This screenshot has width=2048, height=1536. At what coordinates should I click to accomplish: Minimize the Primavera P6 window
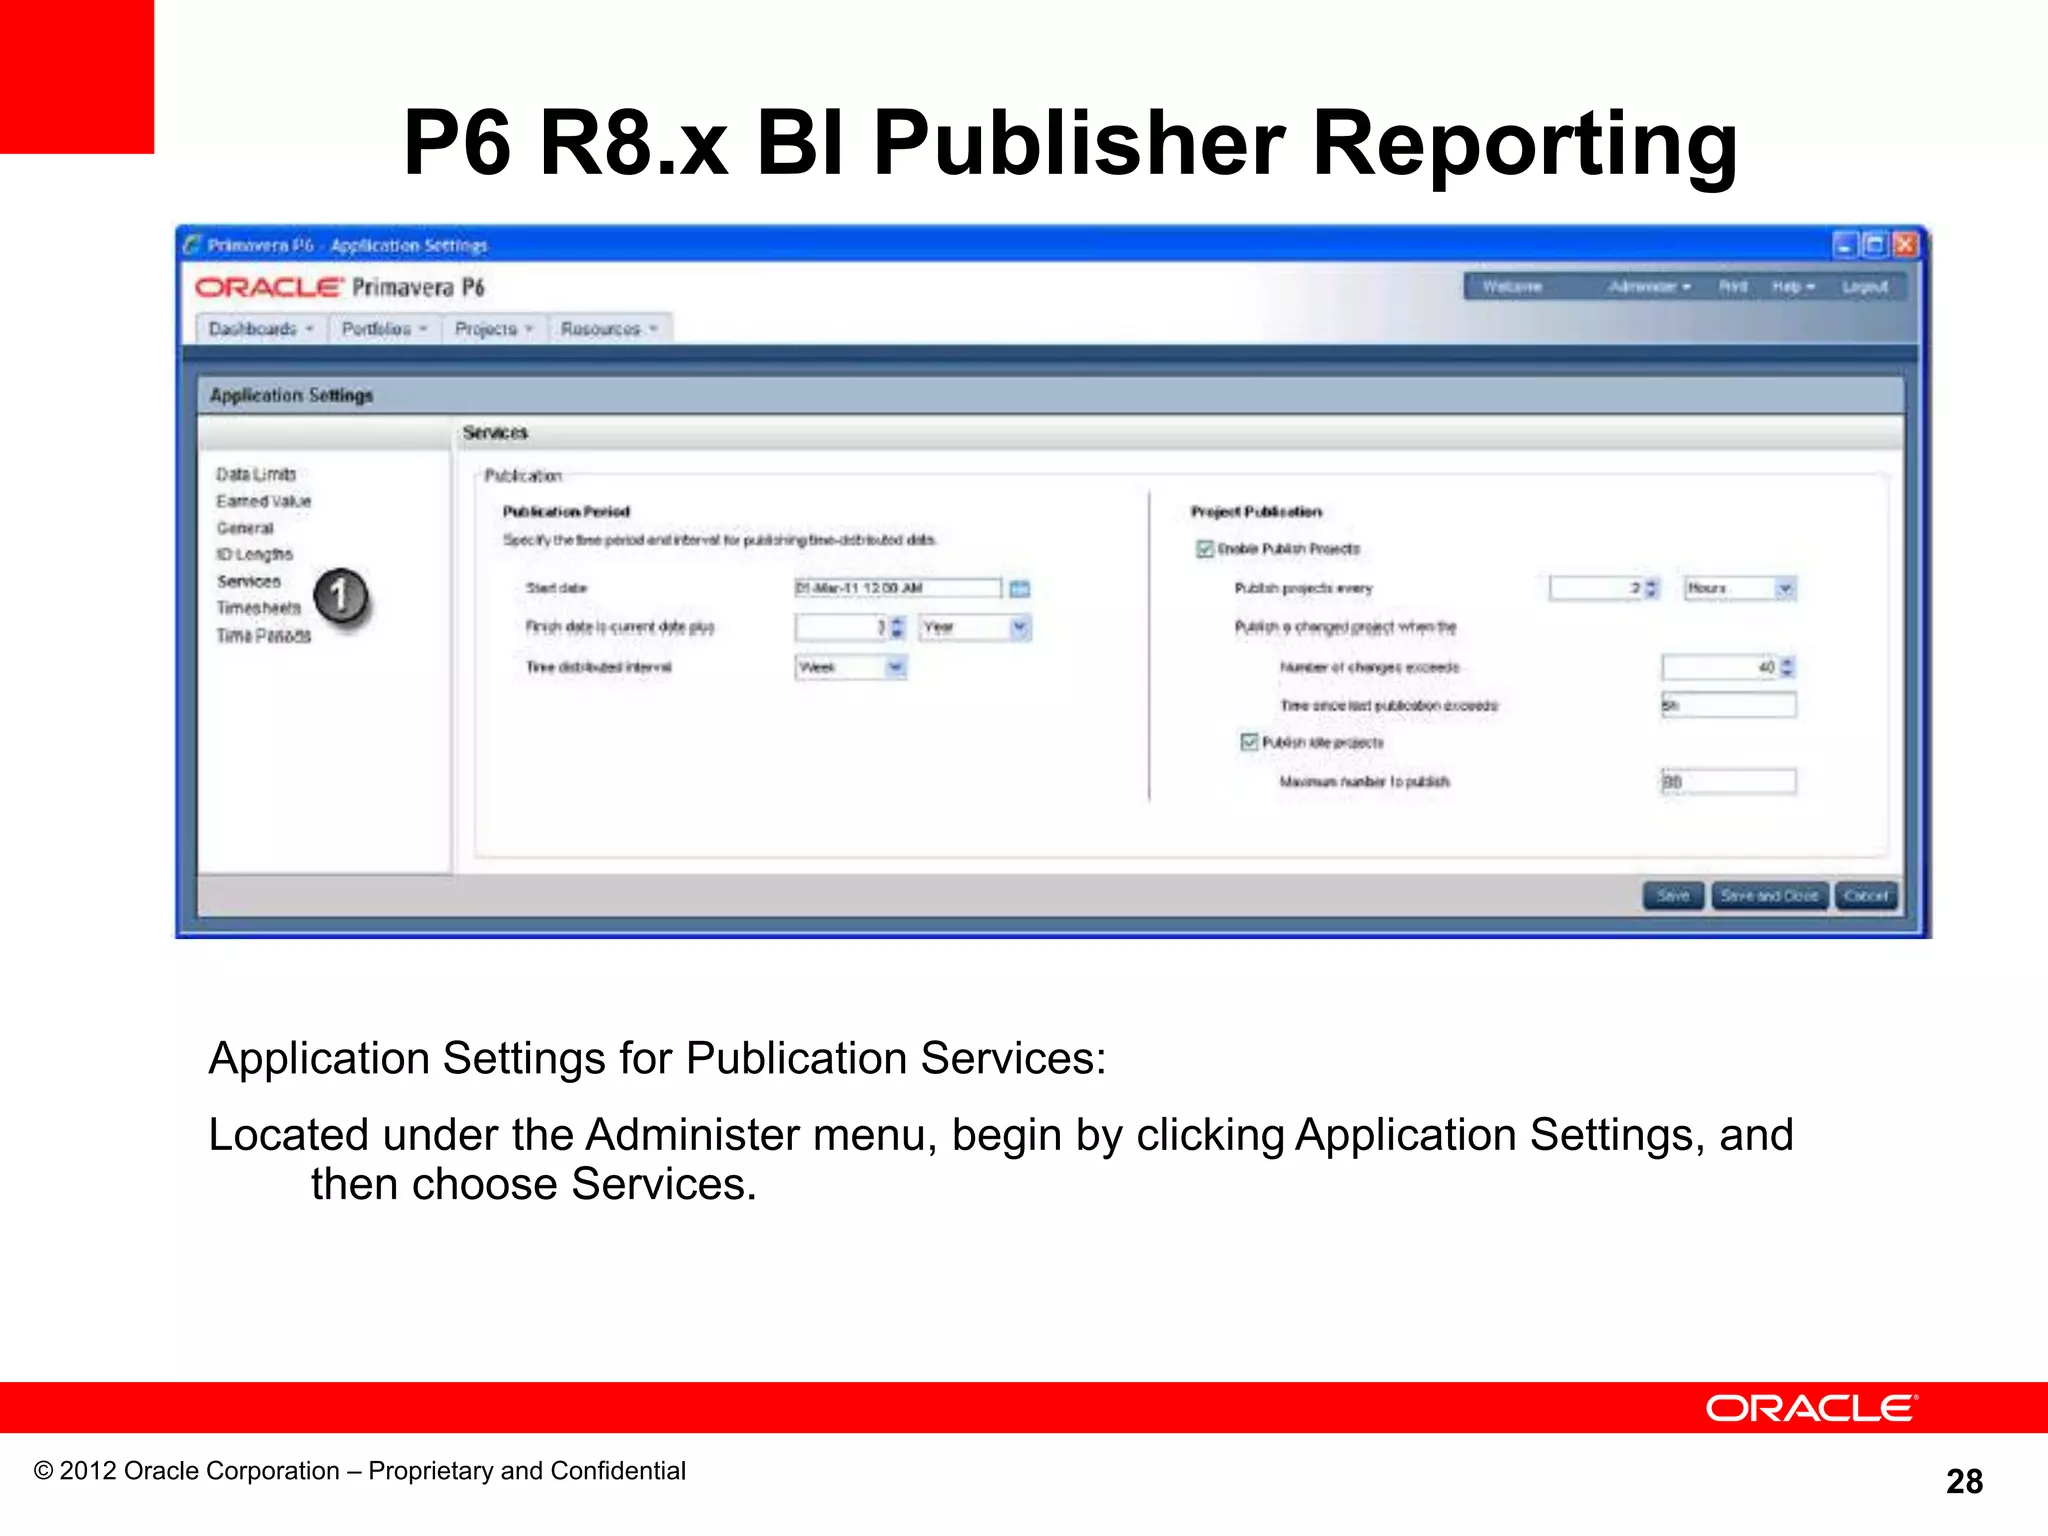point(1845,245)
